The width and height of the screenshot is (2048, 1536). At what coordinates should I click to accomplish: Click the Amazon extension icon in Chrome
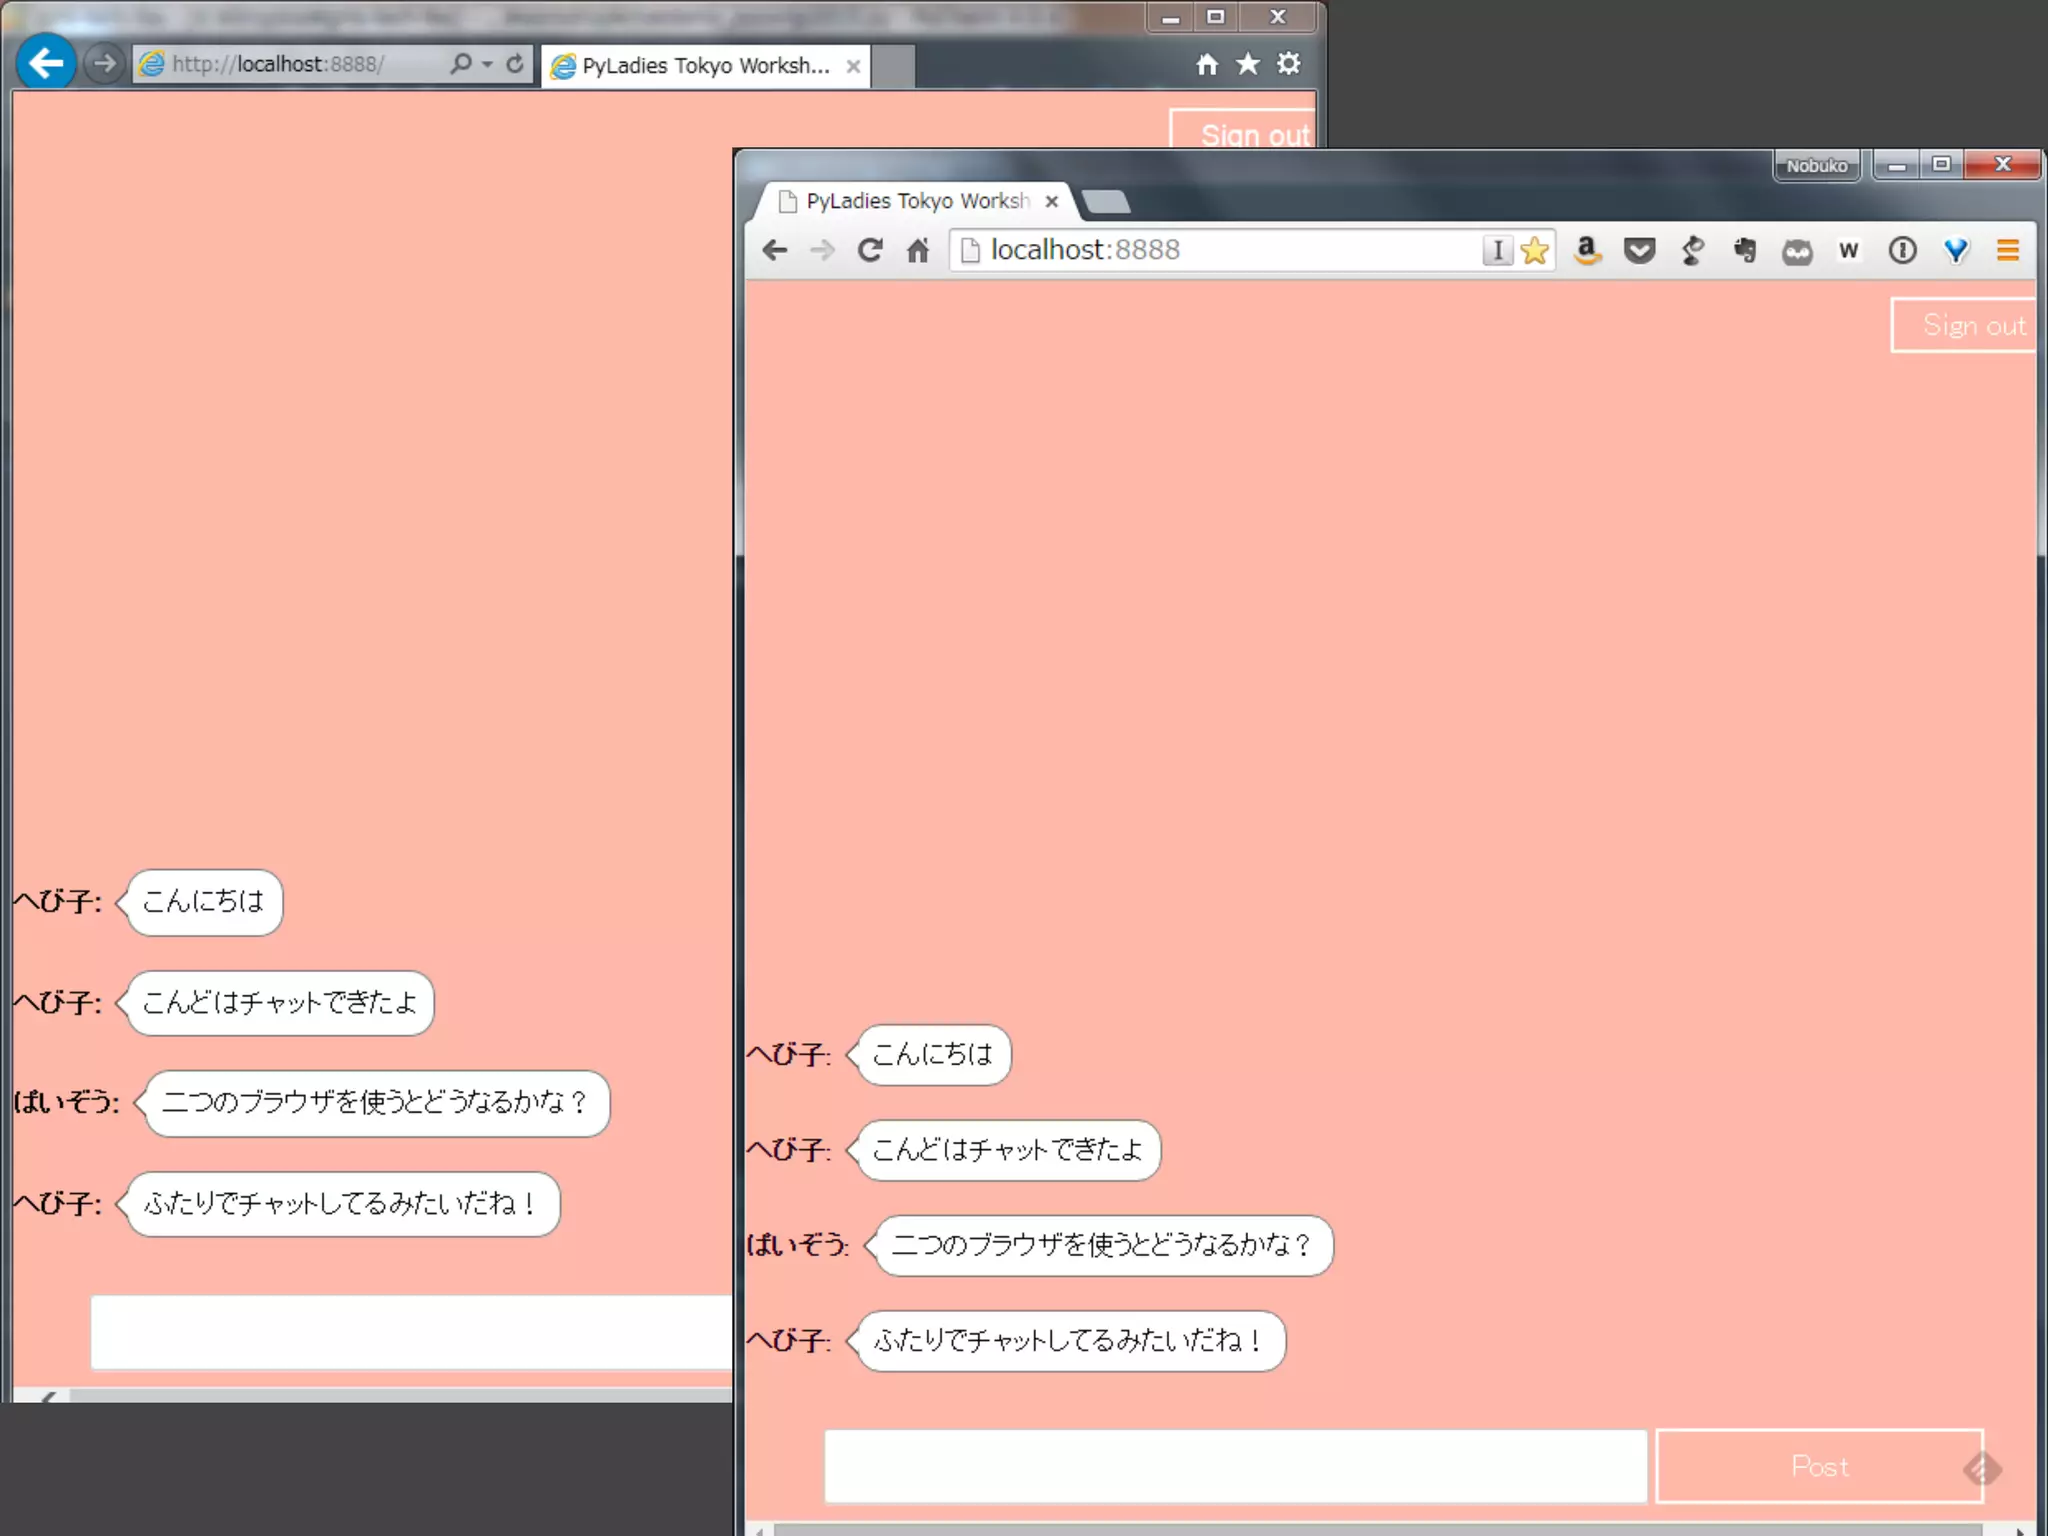pyautogui.click(x=1587, y=250)
